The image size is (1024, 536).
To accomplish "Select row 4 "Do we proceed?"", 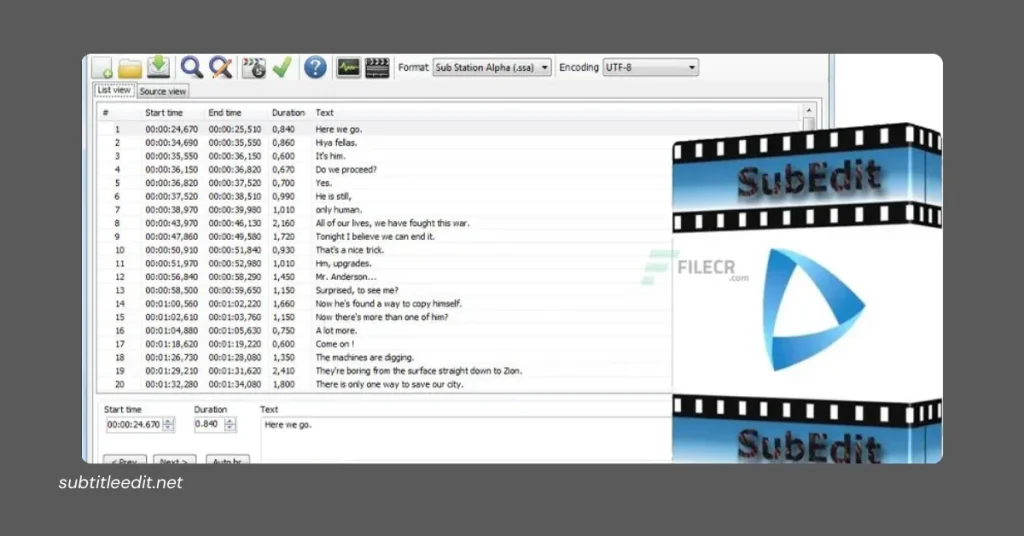I will point(385,169).
